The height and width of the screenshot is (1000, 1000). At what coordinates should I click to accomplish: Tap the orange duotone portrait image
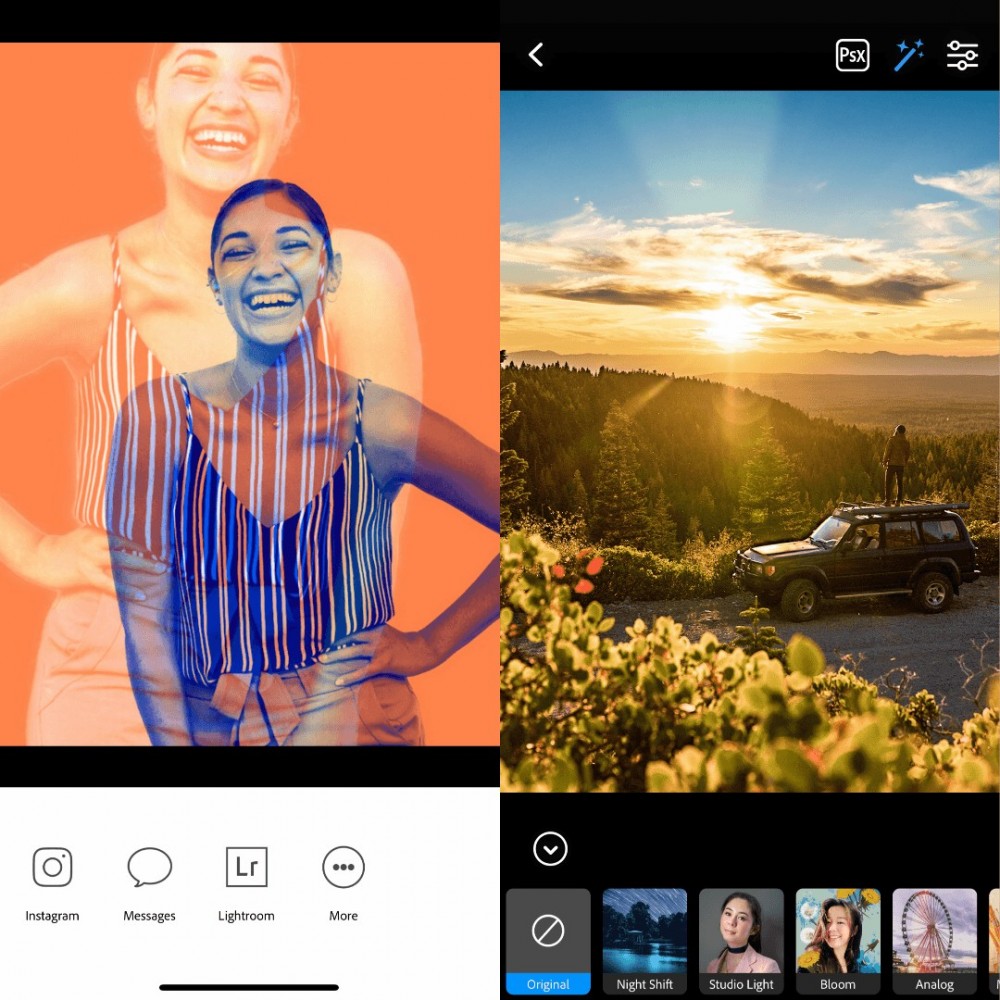(x=250, y=394)
